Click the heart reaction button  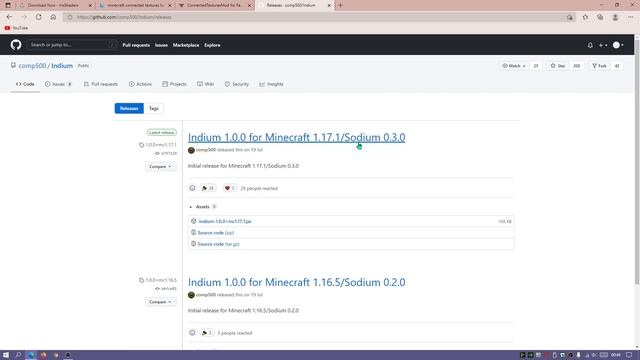(229, 188)
